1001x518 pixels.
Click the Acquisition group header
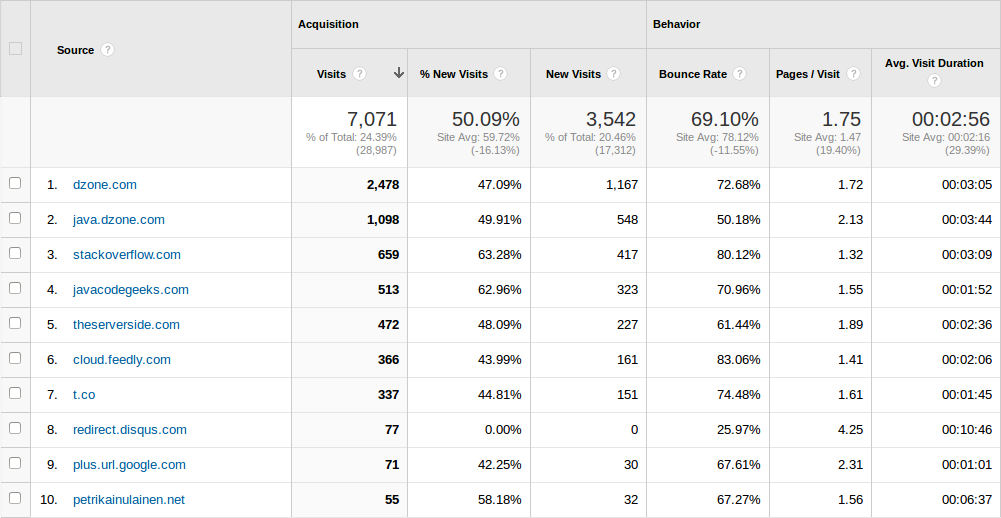(328, 24)
